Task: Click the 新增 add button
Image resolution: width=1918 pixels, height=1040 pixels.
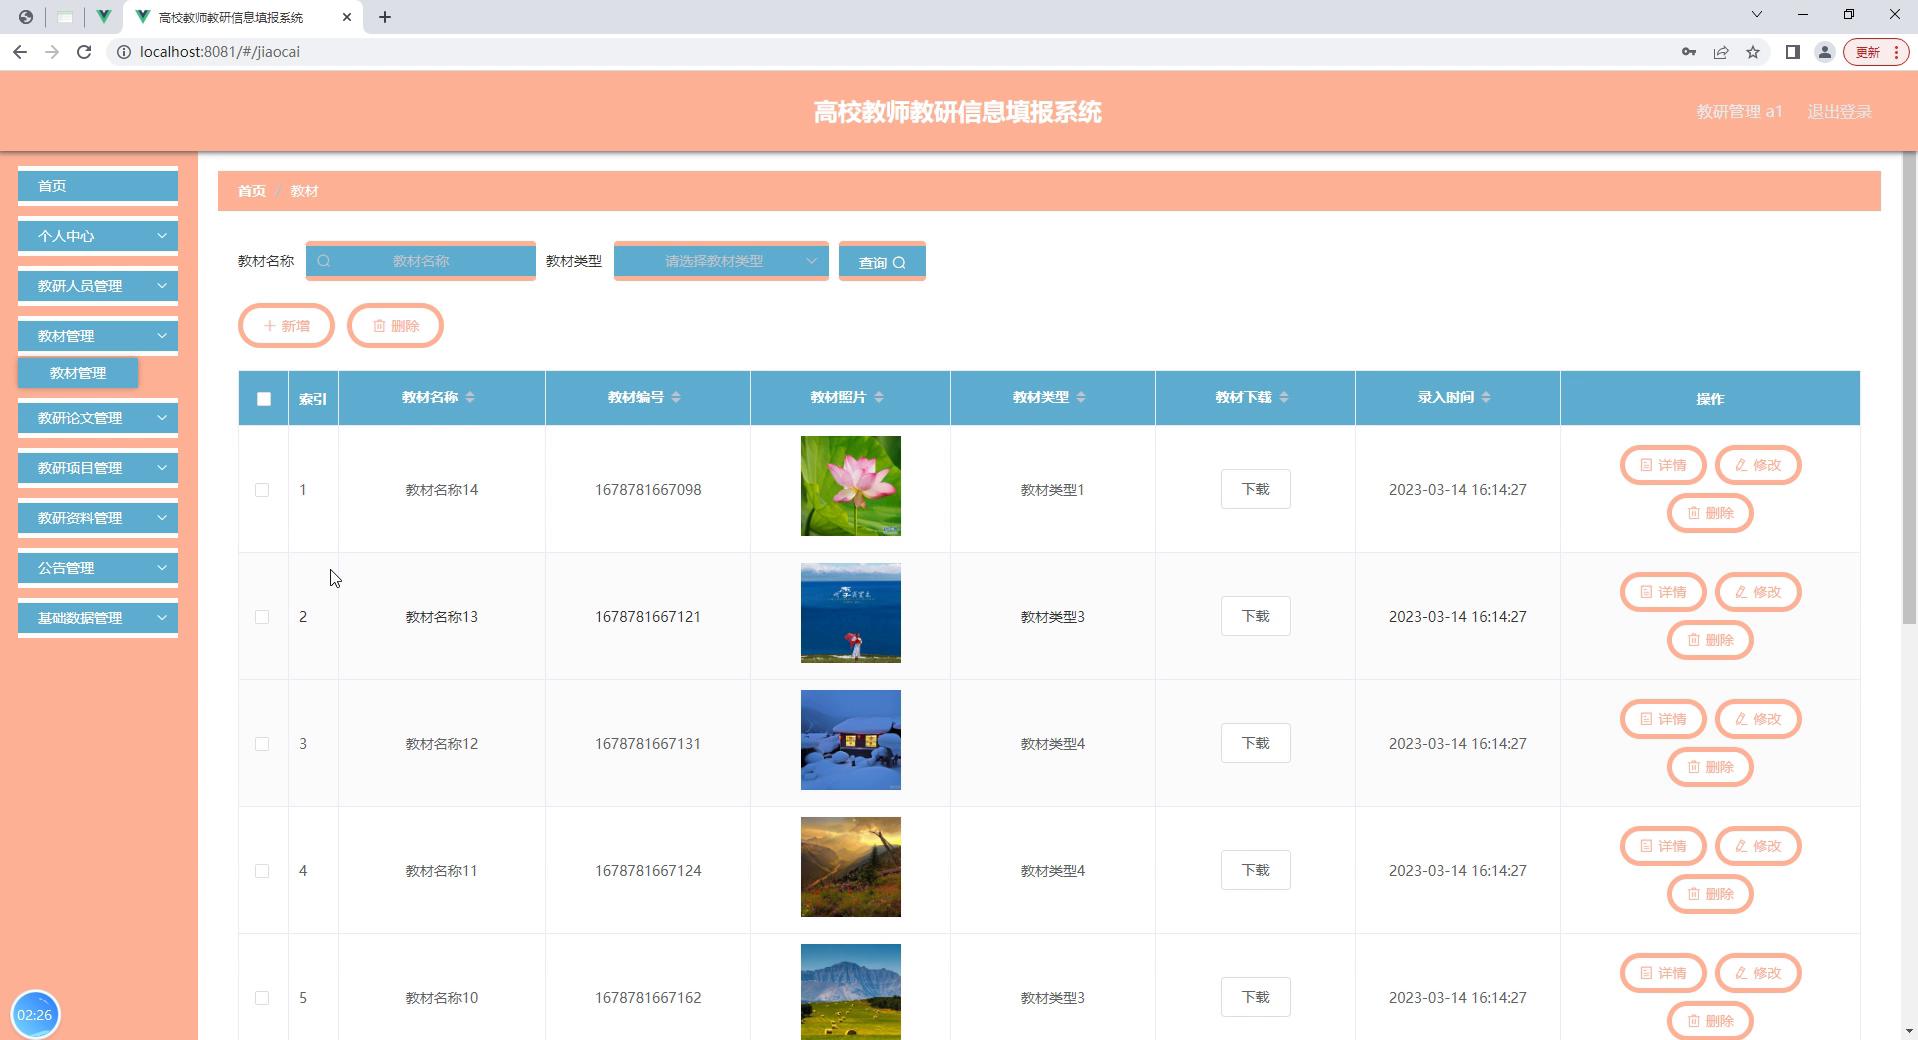Action: [286, 326]
